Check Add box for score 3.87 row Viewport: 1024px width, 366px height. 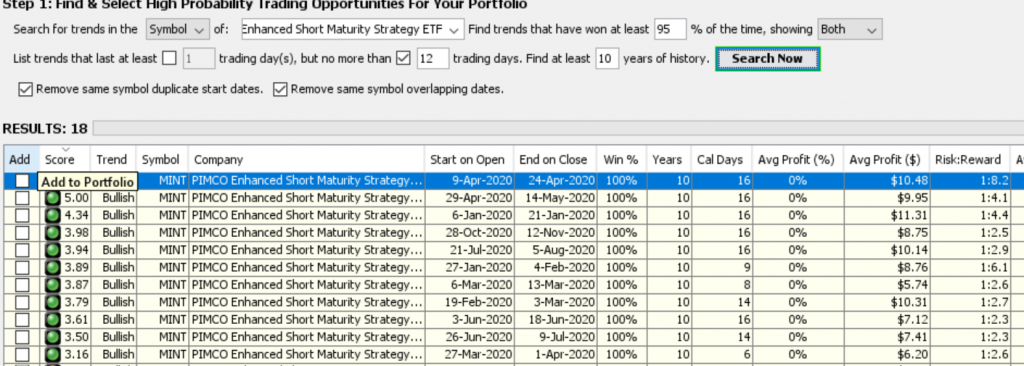[x=22, y=284]
